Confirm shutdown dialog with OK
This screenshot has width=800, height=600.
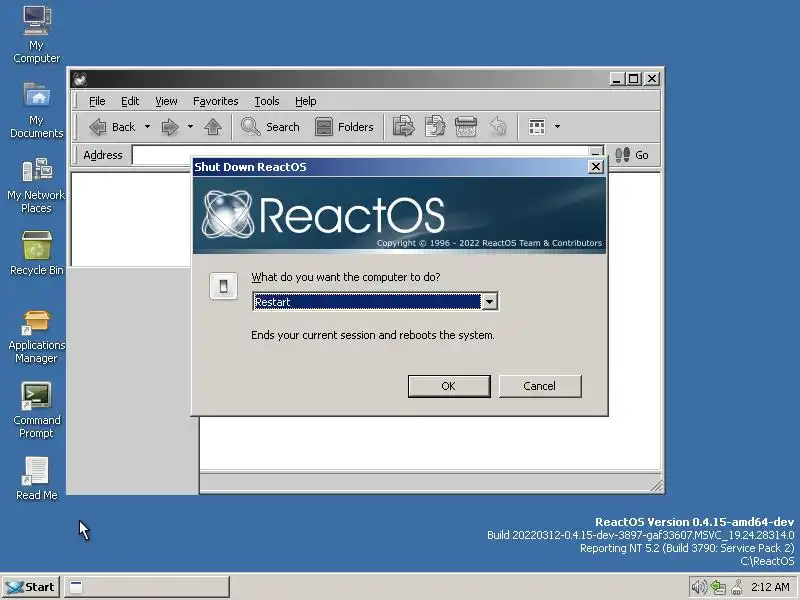(x=449, y=386)
